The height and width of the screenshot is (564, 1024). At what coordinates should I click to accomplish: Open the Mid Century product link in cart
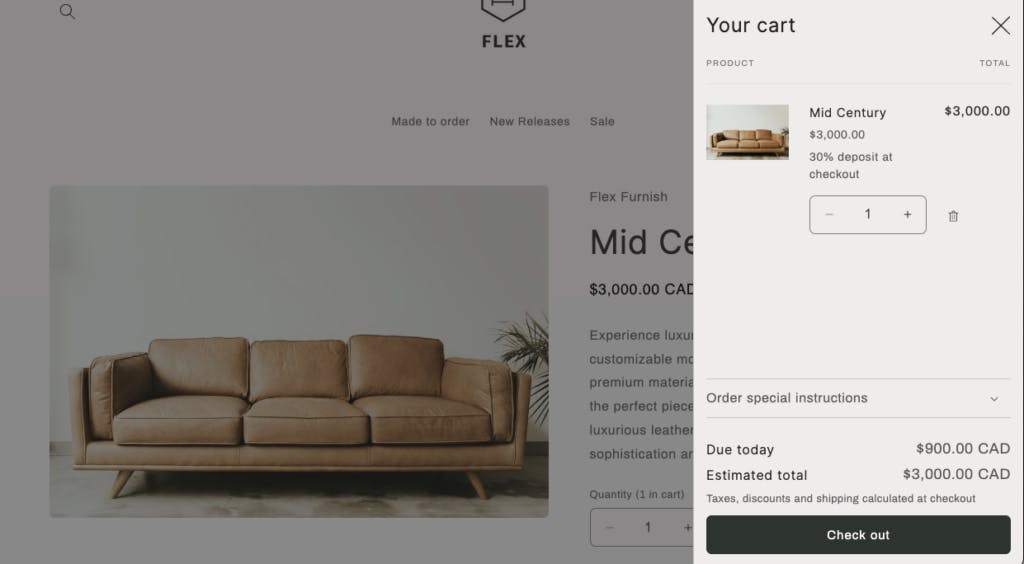(x=848, y=113)
